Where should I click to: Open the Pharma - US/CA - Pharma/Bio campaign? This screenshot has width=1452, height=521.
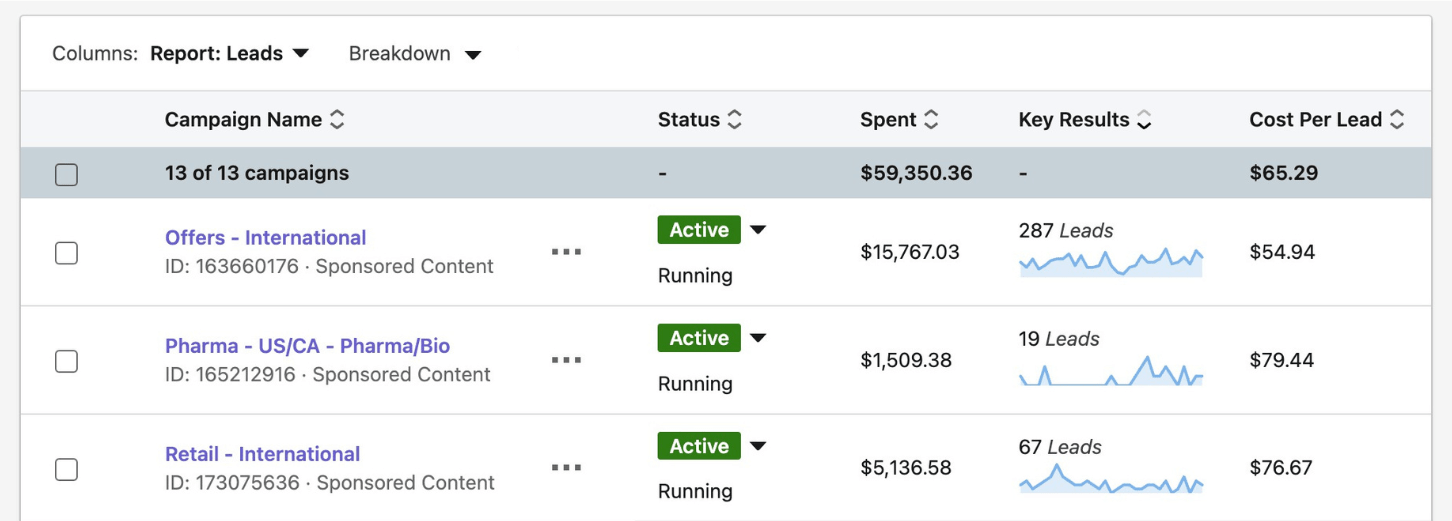pyautogui.click(x=307, y=346)
